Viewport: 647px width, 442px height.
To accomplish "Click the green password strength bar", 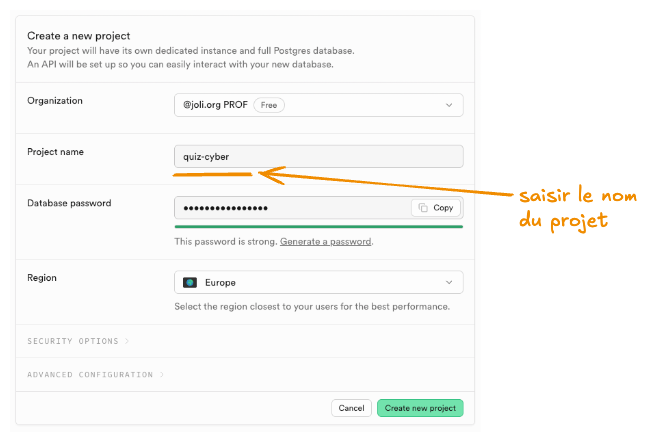I will pos(318,227).
